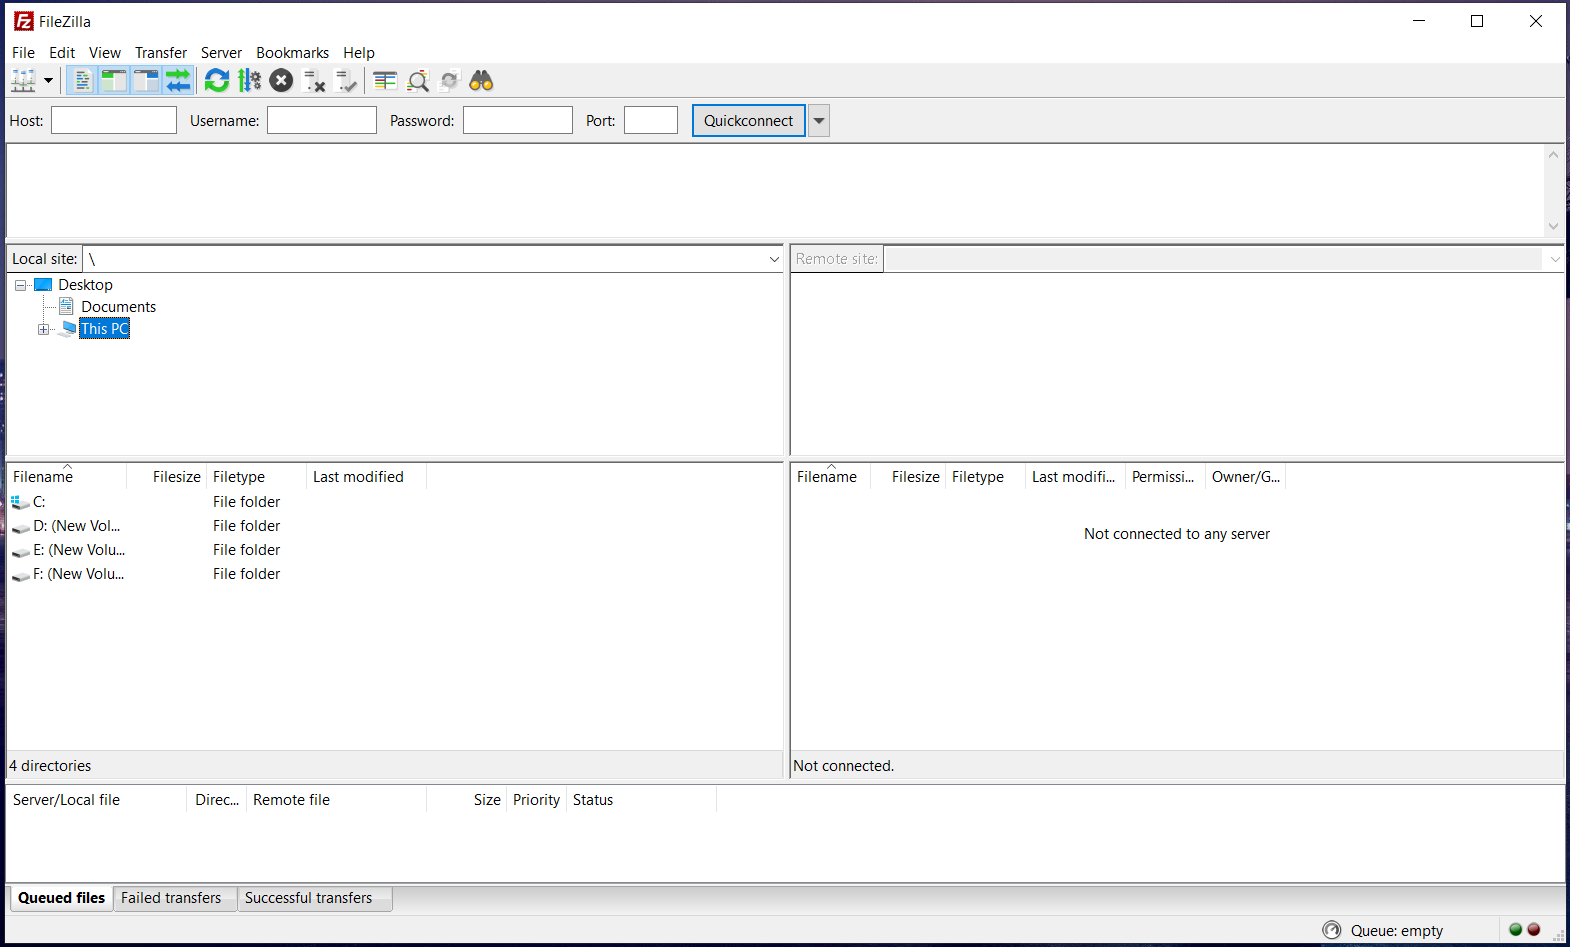Open Quickconnect history dropdown arrow
This screenshot has width=1570, height=947.
click(x=819, y=121)
